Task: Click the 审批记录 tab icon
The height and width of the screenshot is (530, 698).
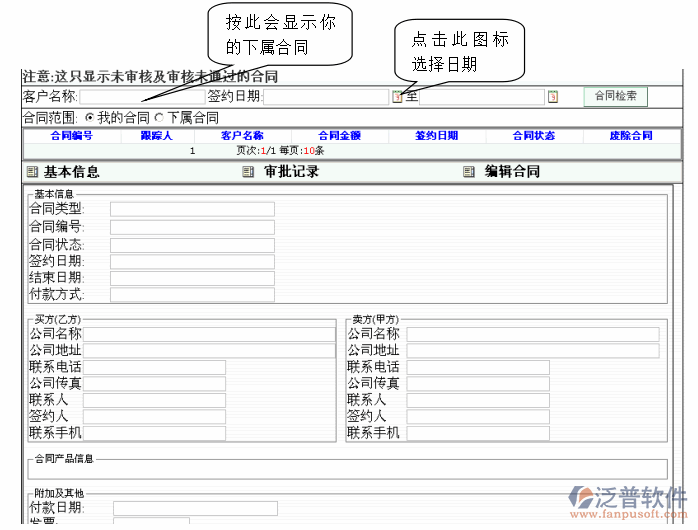Action: (248, 172)
